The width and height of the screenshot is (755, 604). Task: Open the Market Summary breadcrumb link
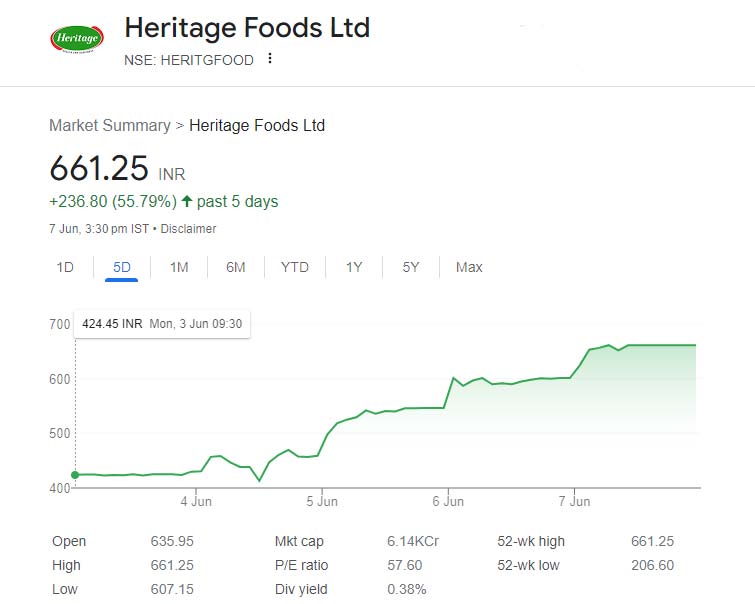(110, 125)
